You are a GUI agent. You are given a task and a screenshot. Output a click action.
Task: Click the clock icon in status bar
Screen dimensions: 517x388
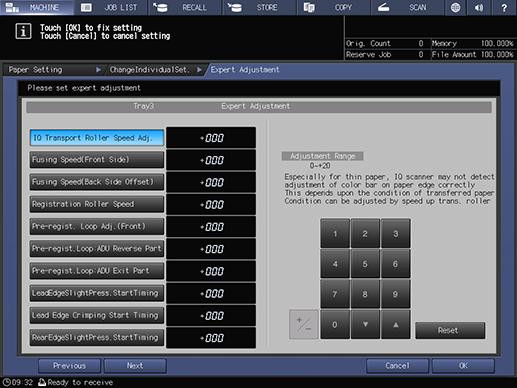pos(6,382)
